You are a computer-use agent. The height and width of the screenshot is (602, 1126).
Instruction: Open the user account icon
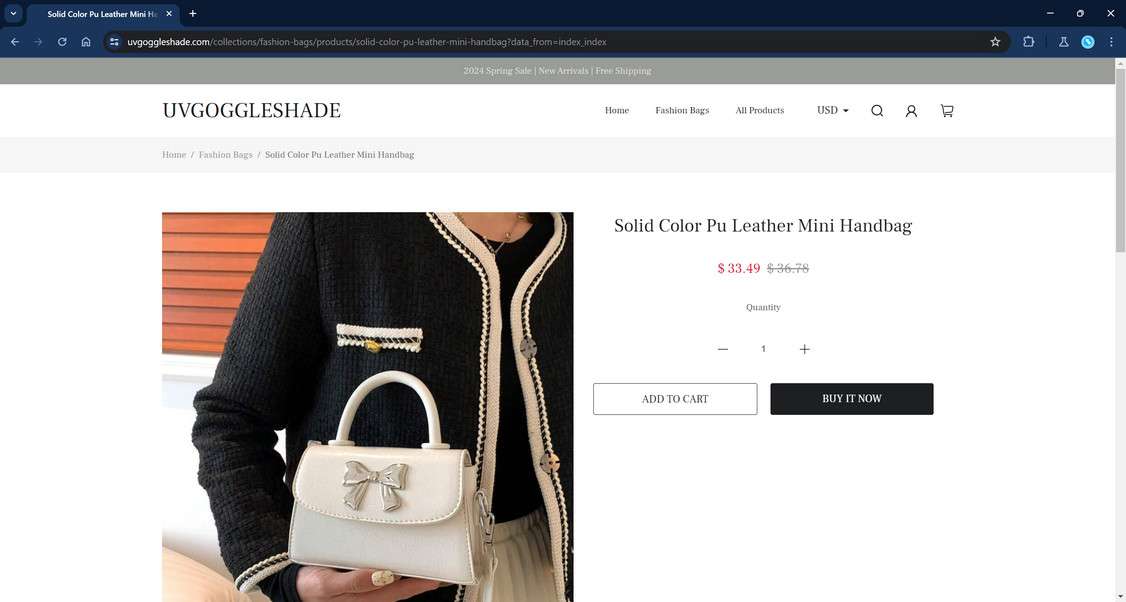(911, 111)
